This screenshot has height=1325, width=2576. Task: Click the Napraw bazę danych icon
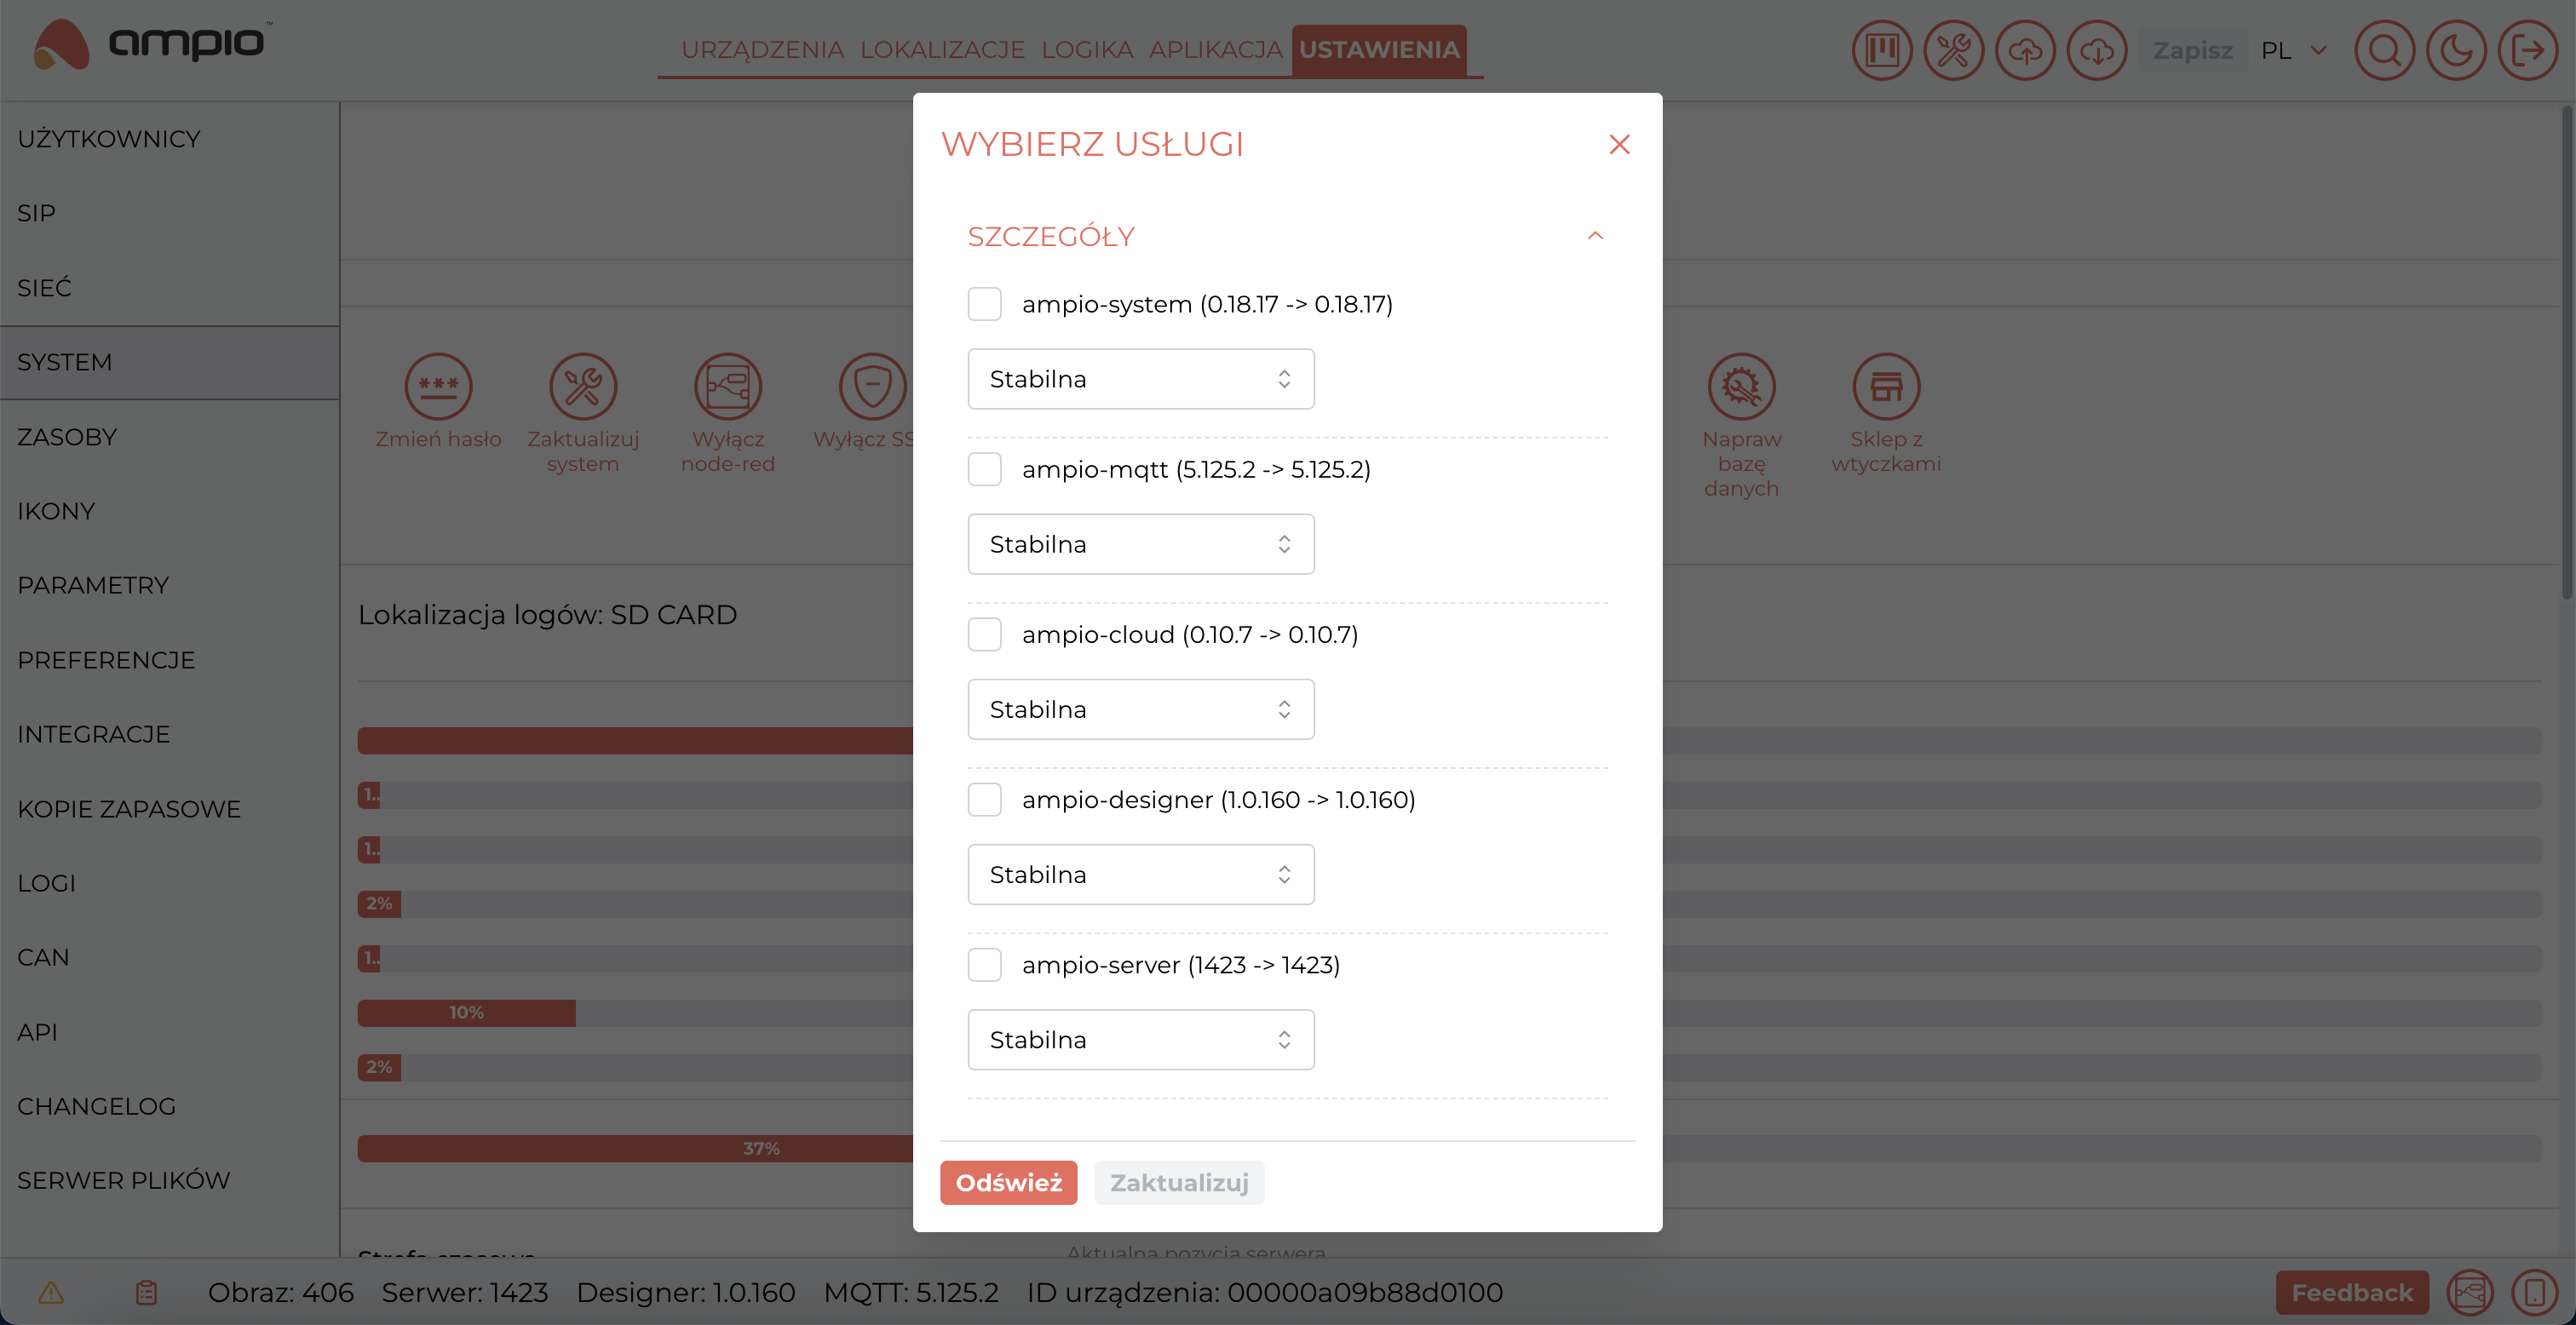pos(1741,386)
